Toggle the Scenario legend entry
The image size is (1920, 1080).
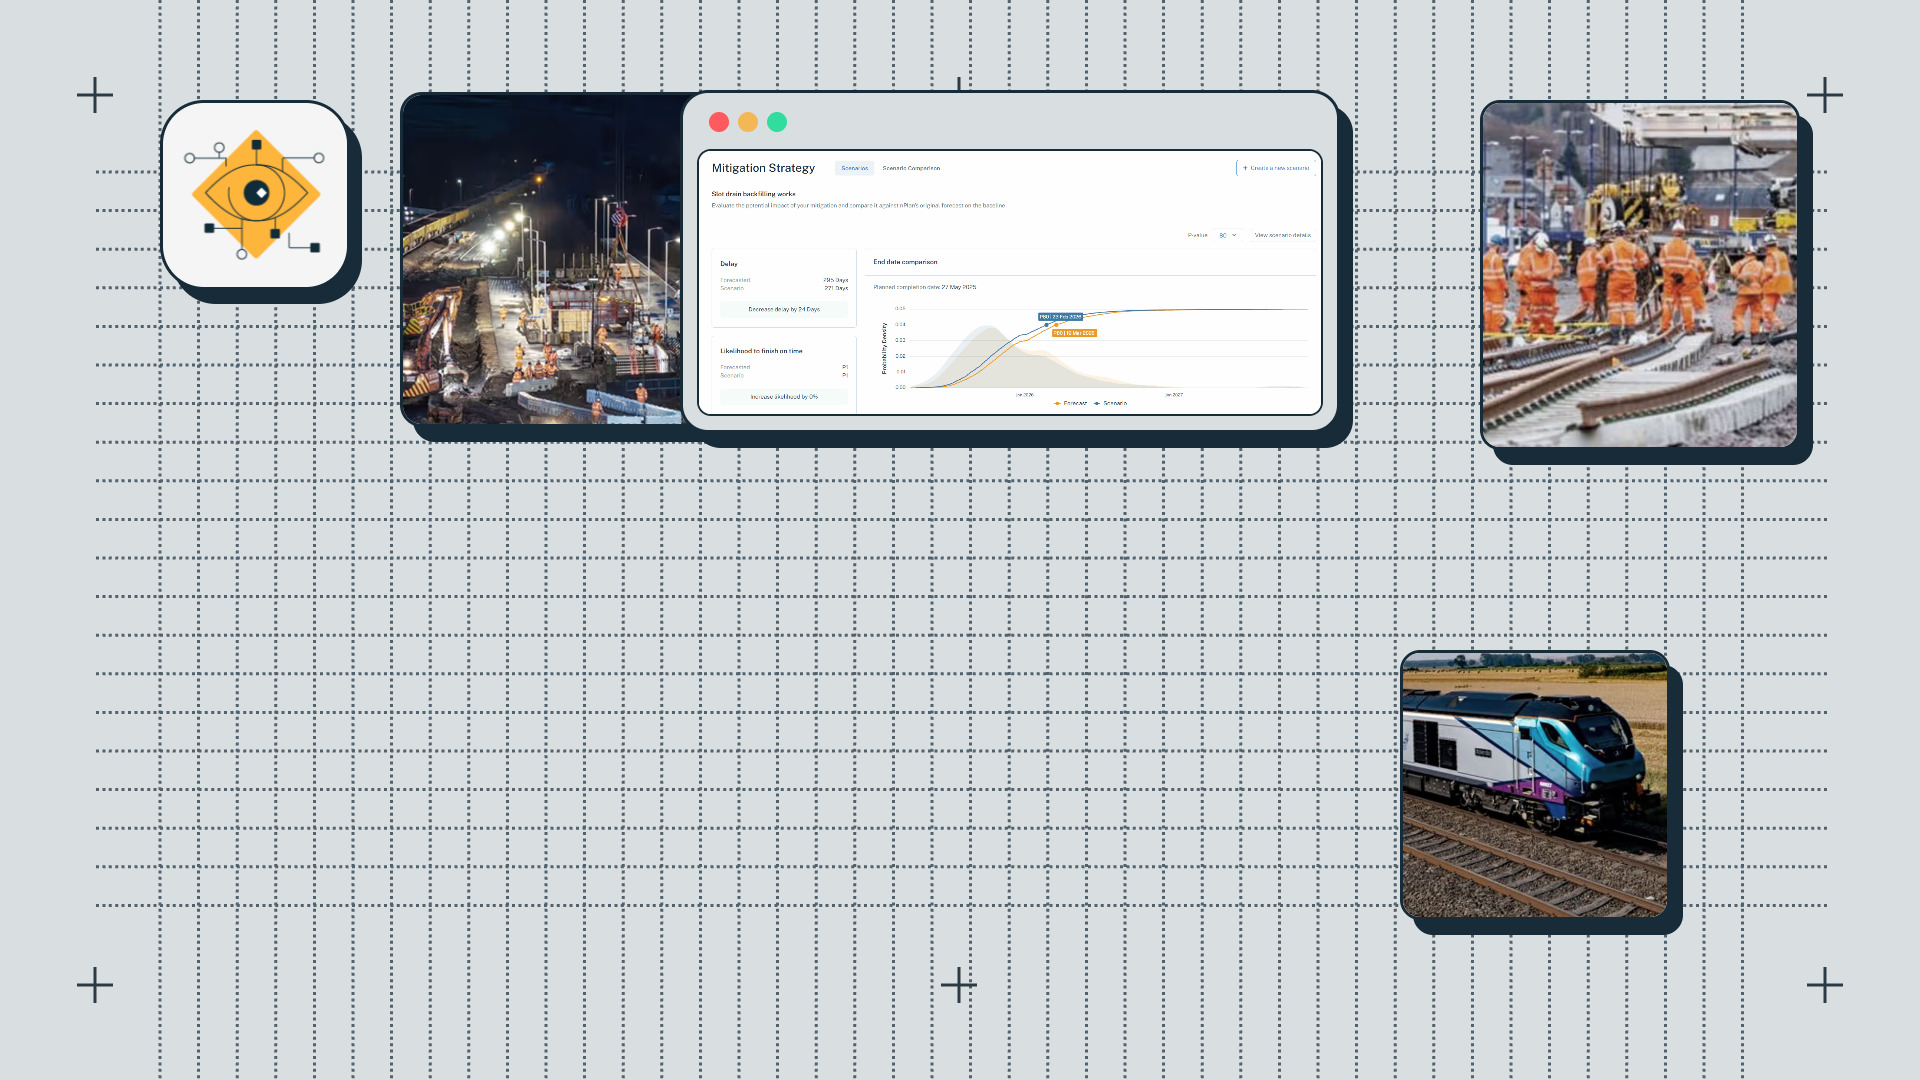1111,403
